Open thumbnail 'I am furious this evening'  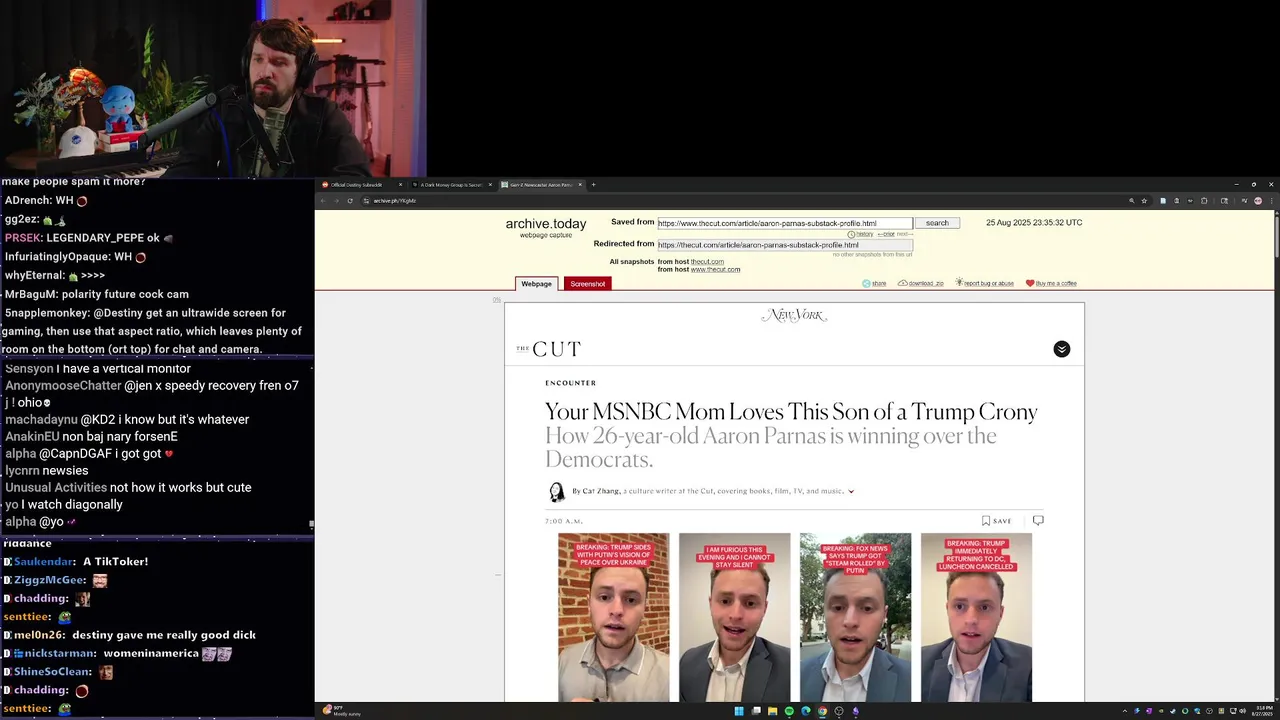click(x=734, y=617)
